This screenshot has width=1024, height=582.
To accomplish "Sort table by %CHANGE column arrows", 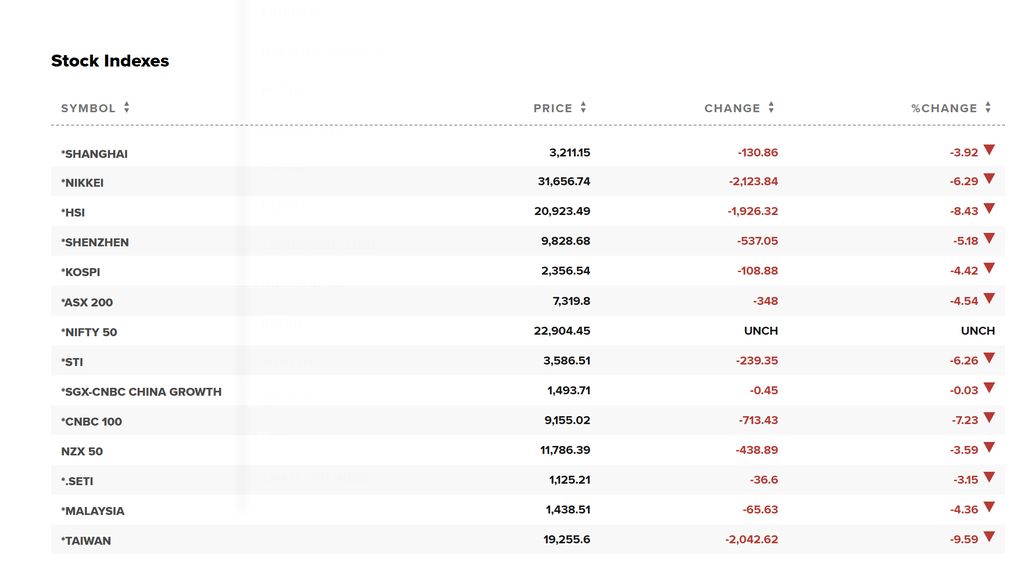I will coord(988,108).
